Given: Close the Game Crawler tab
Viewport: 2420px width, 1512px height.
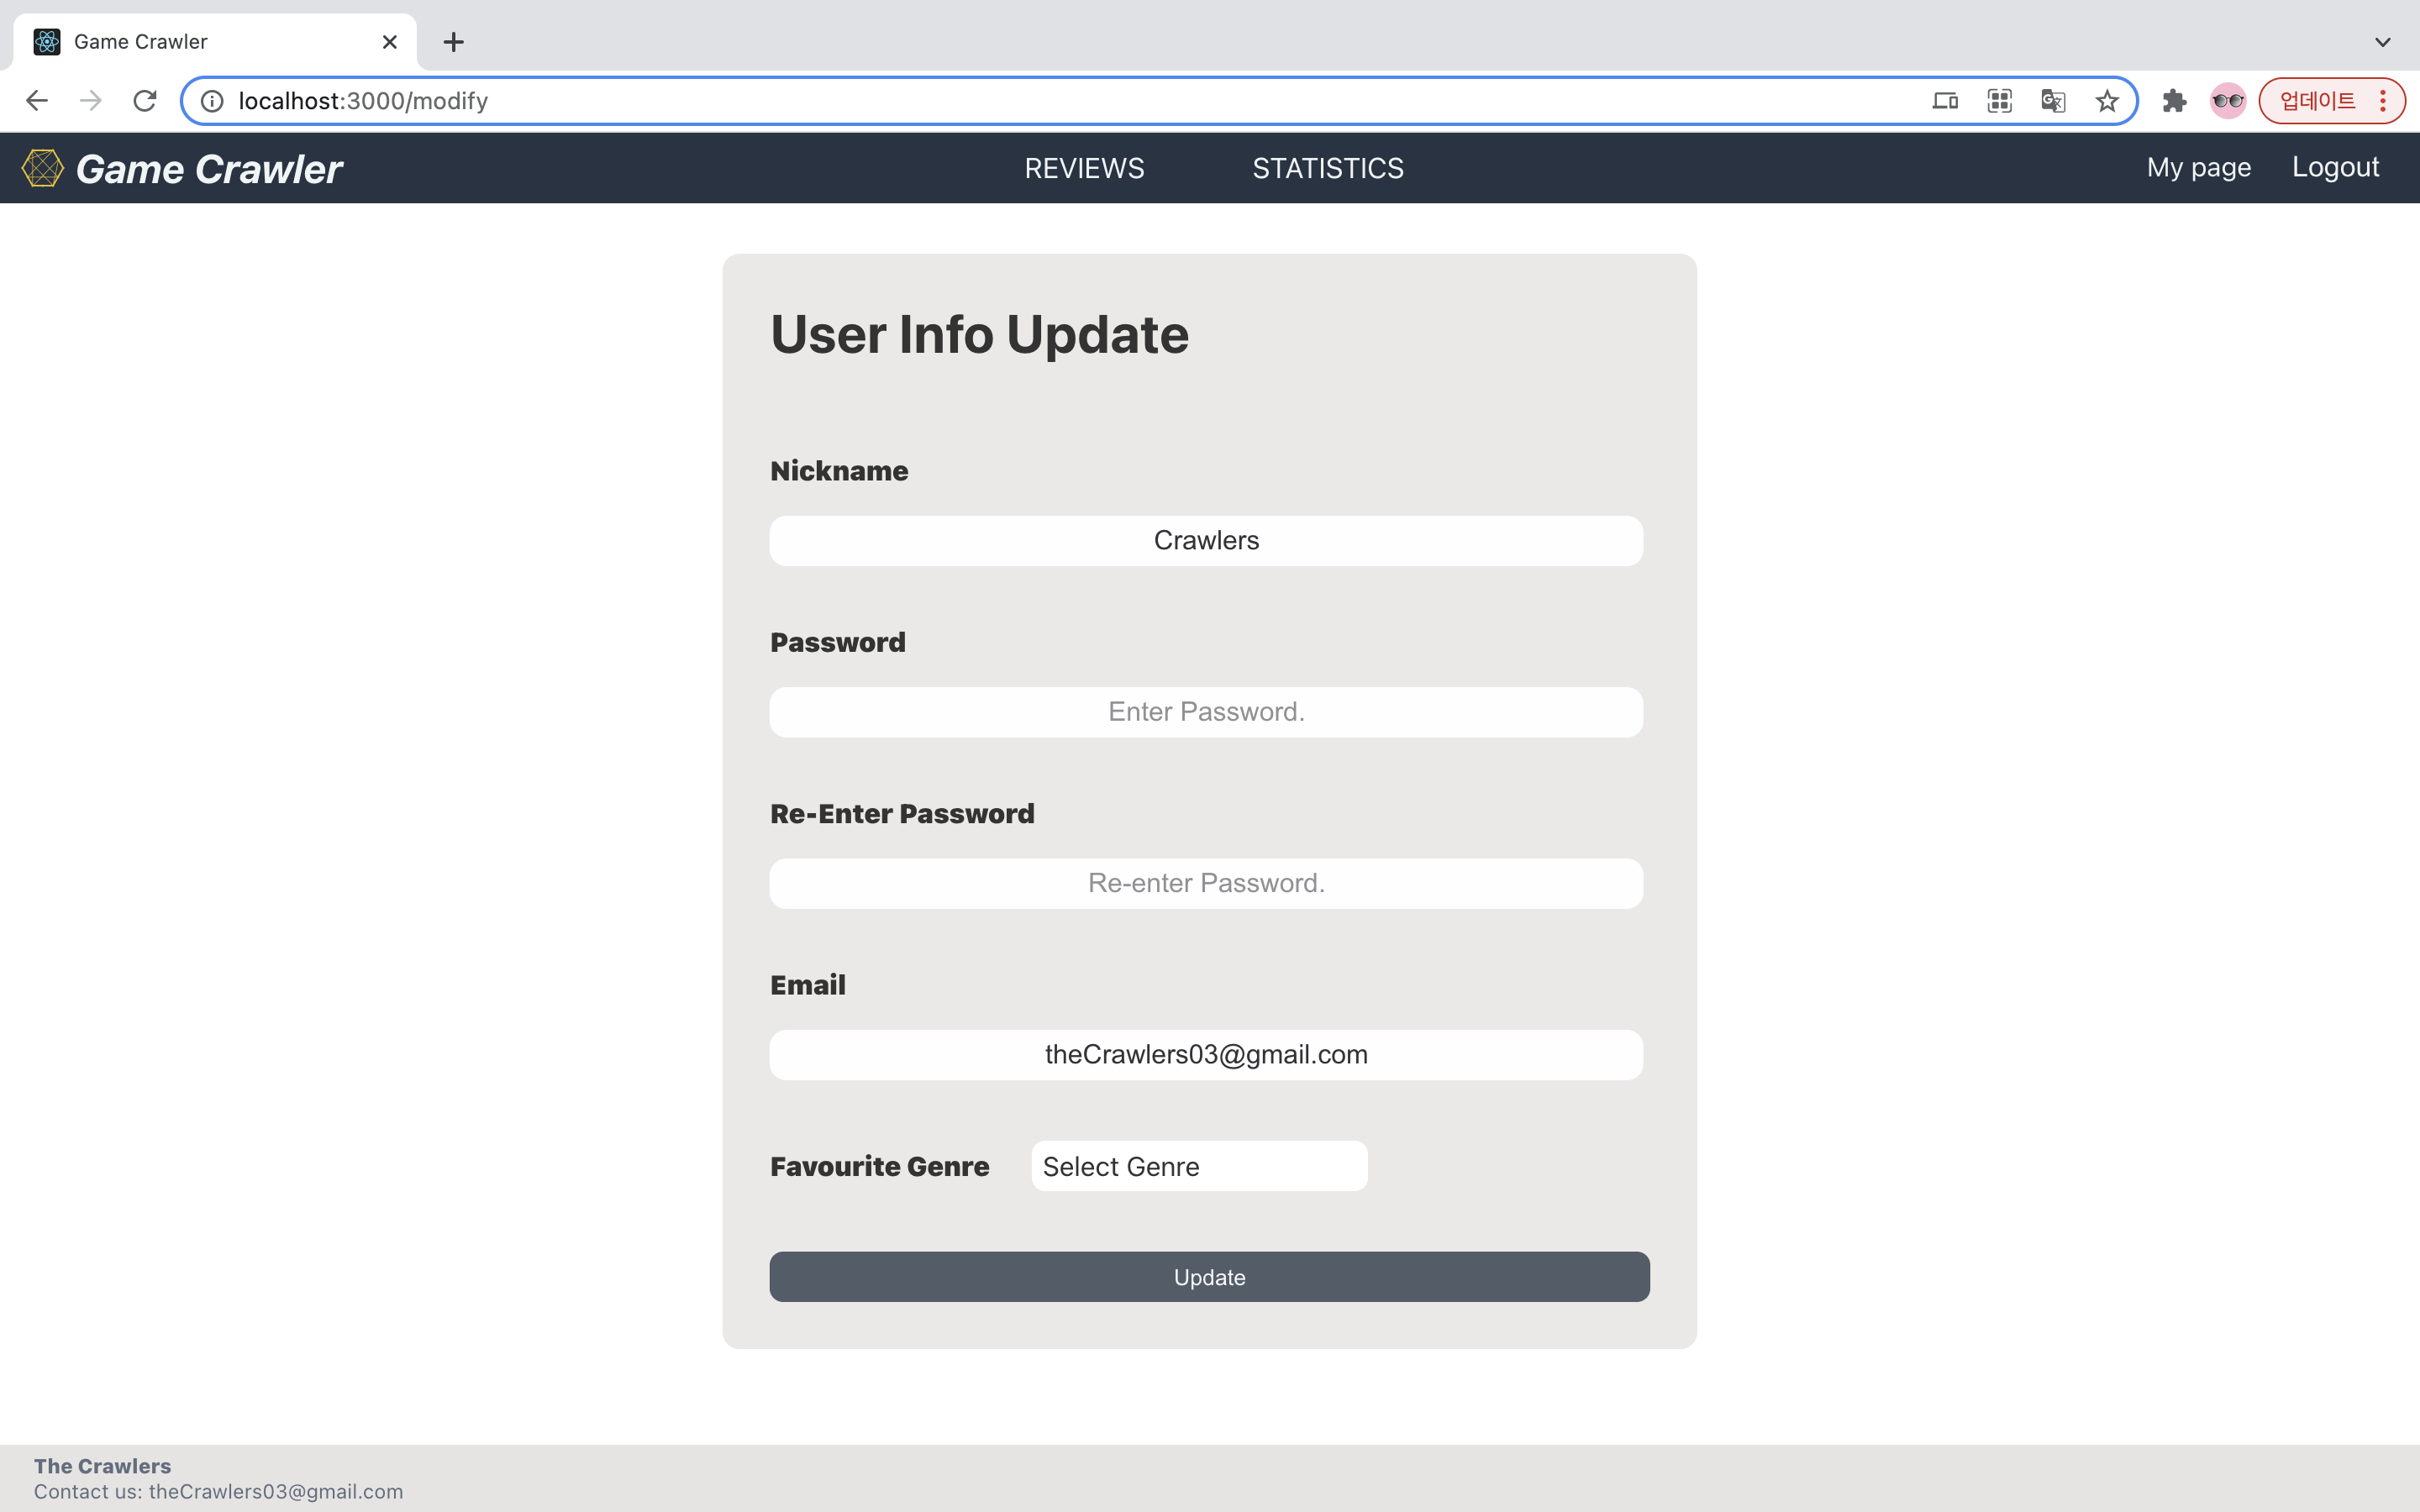Looking at the screenshot, I should [390, 42].
